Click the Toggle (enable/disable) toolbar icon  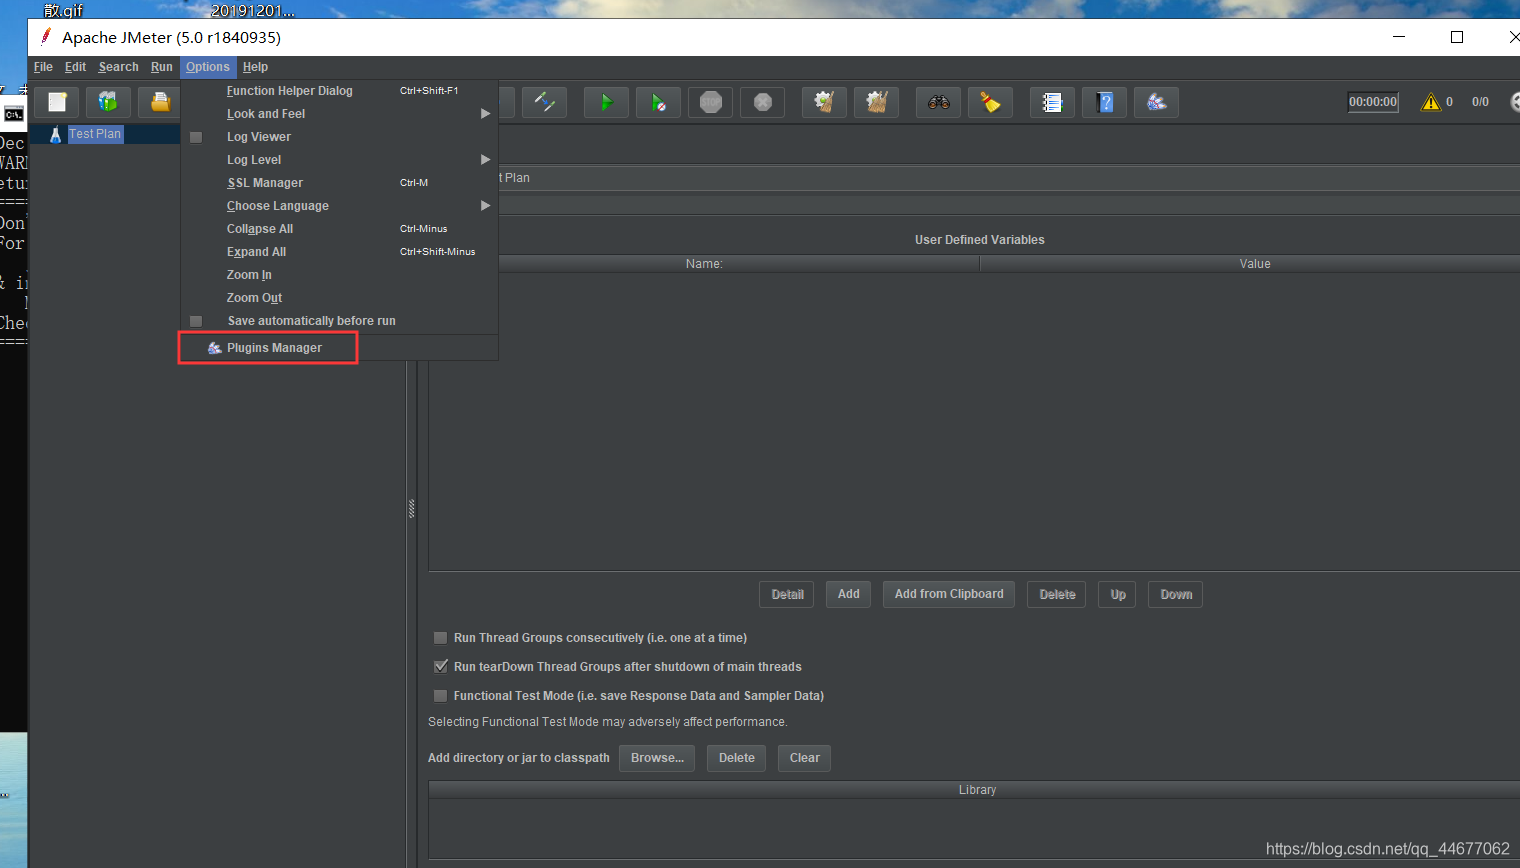click(545, 102)
